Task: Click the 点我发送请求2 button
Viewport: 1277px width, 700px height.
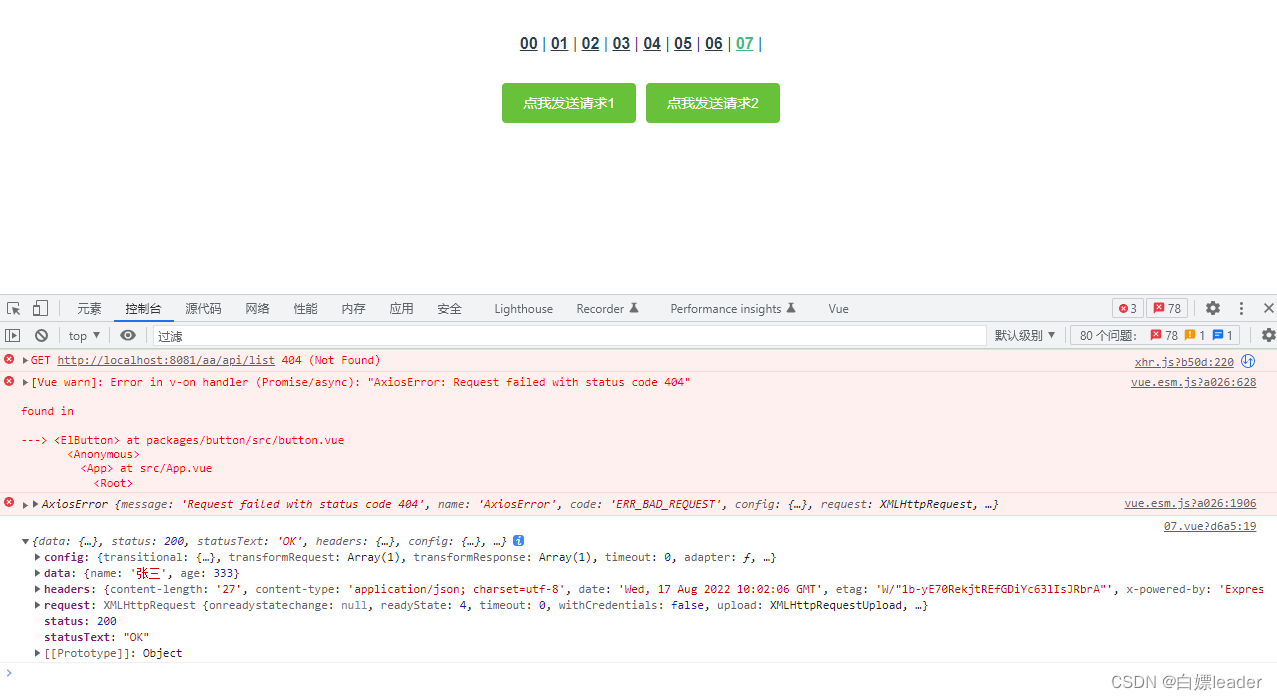Action: [712, 103]
